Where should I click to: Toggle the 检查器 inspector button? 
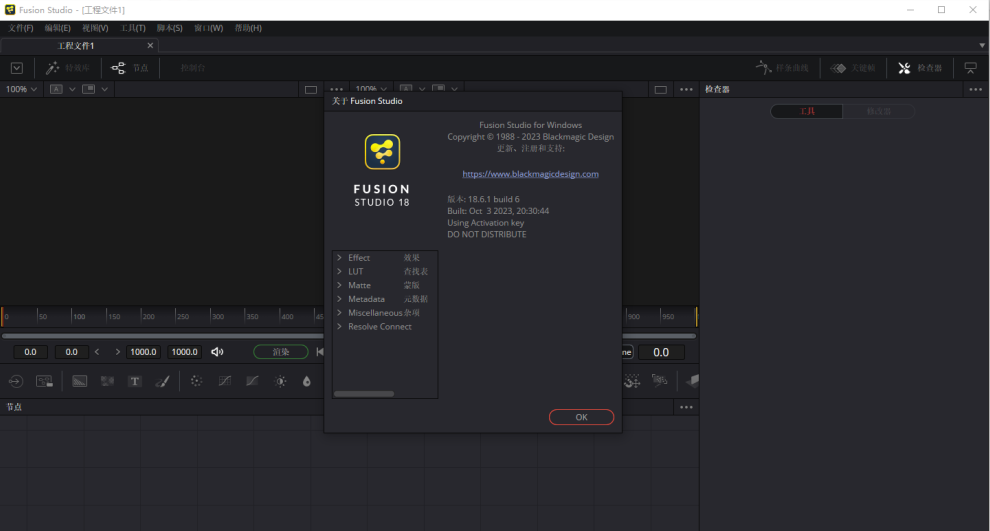point(920,68)
